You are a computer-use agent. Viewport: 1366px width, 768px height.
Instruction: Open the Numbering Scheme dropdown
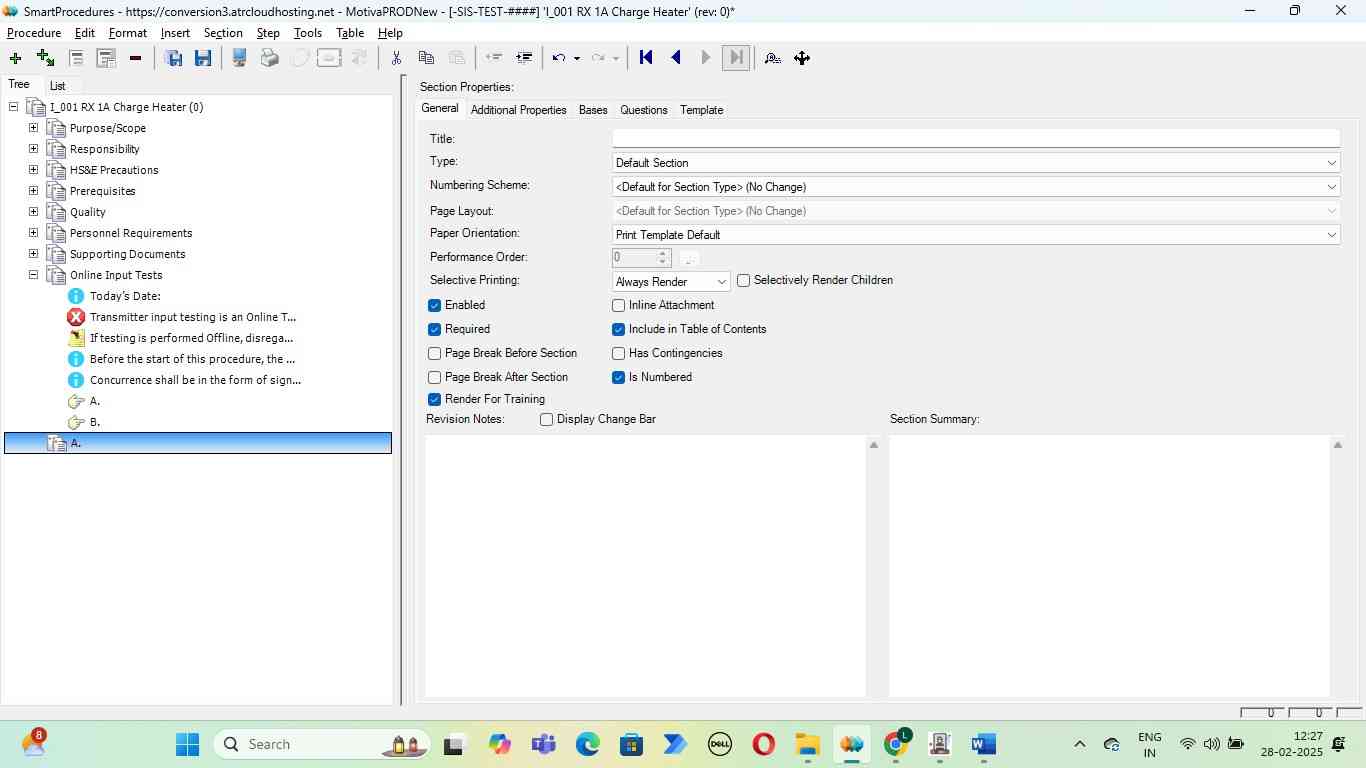pyautogui.click(x=976, y=187)
